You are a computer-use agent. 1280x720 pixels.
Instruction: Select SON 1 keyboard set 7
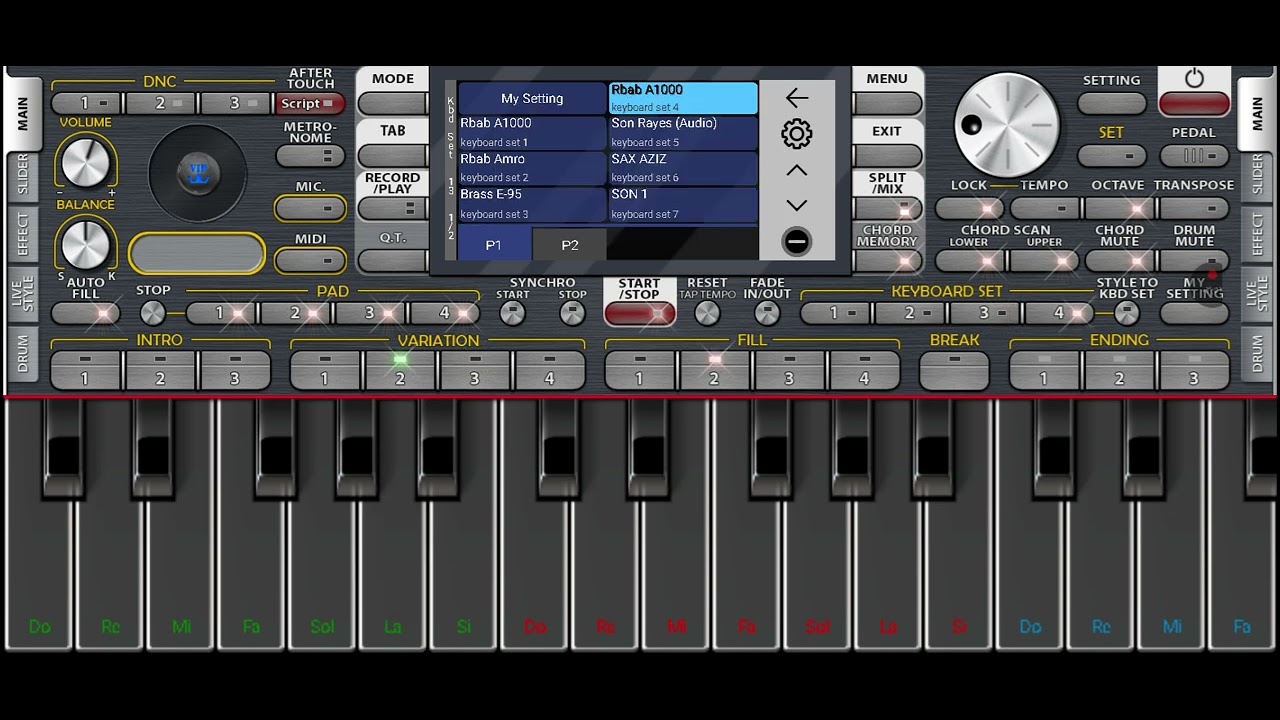pyautogui.click(x=683, y=204)
